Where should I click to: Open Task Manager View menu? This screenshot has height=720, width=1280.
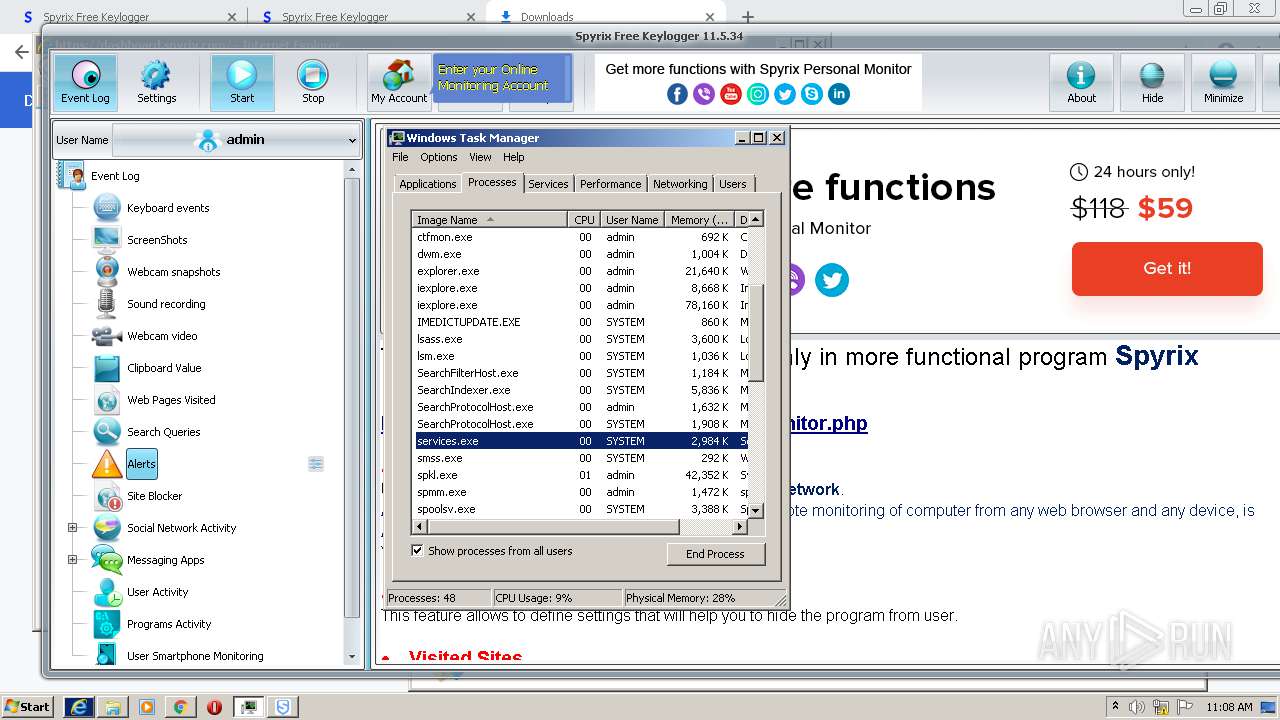pos(480,157)
